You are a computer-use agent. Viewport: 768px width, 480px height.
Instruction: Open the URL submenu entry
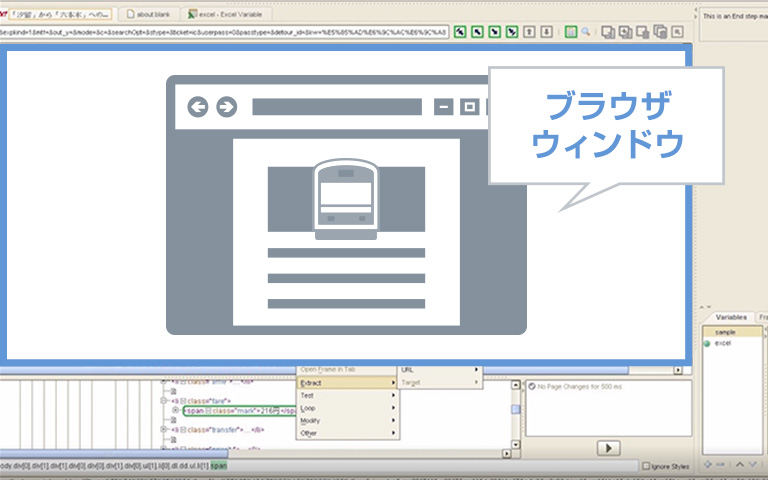pos(440,370)
